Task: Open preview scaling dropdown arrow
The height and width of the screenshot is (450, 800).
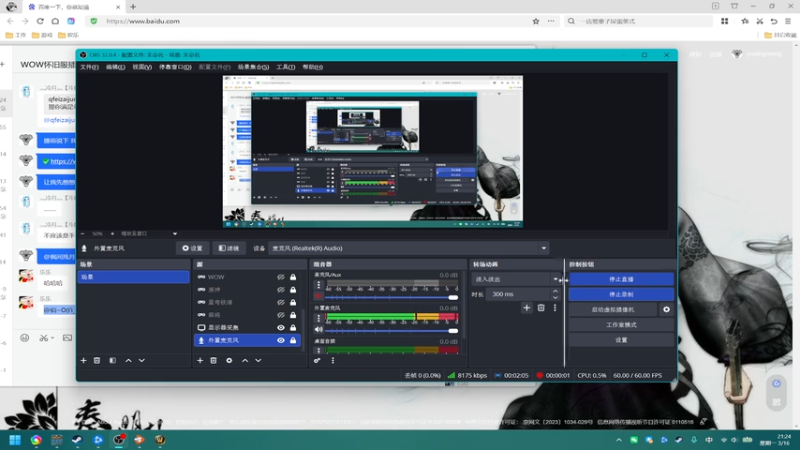Action: (x=174, y=234)
